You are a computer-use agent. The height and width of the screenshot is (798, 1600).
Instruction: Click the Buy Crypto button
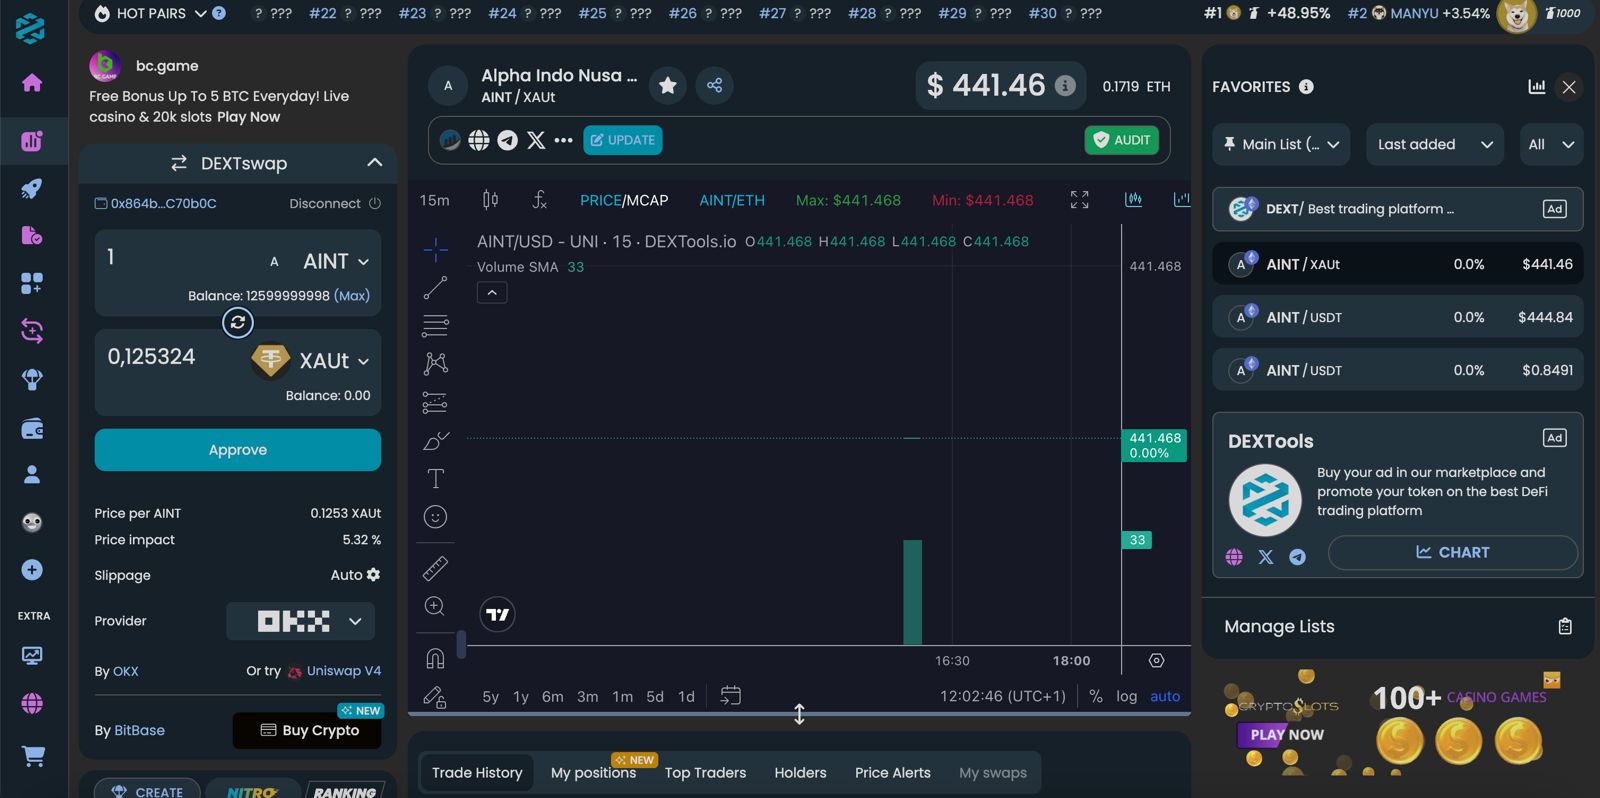click(309, 730)
